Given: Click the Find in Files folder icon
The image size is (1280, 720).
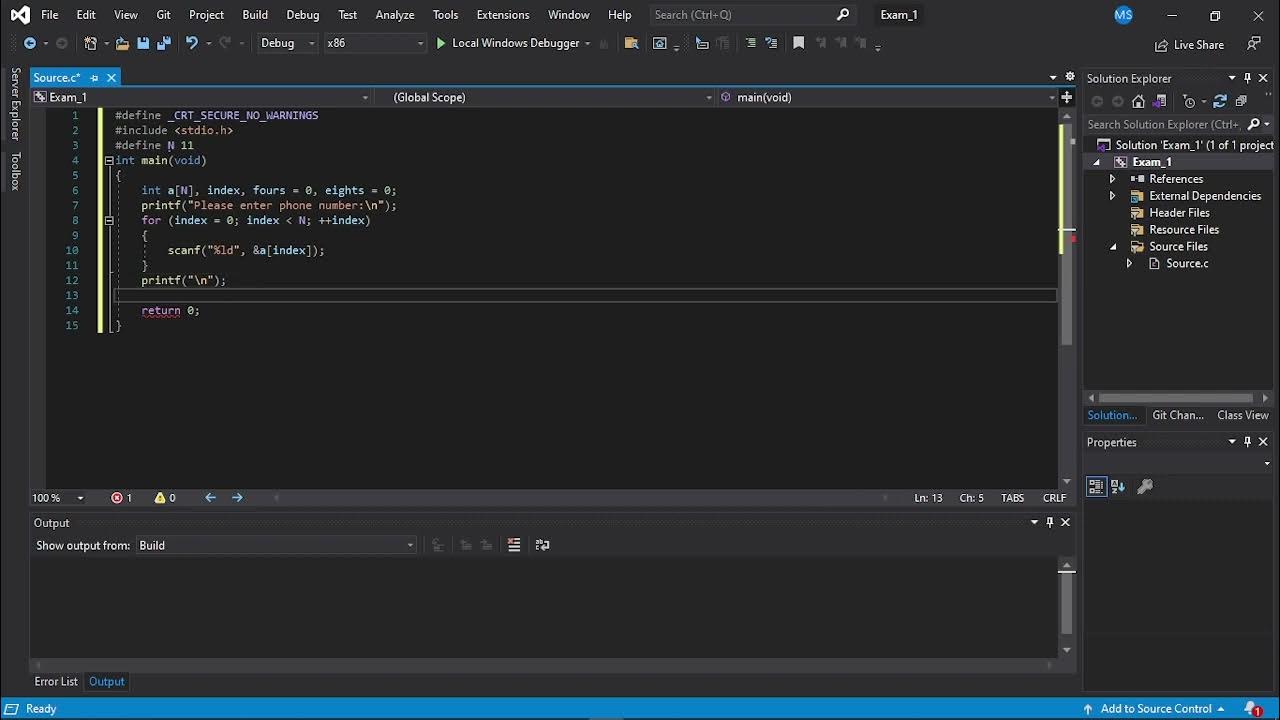Looking at the screenshot, I should pos(631,43).
